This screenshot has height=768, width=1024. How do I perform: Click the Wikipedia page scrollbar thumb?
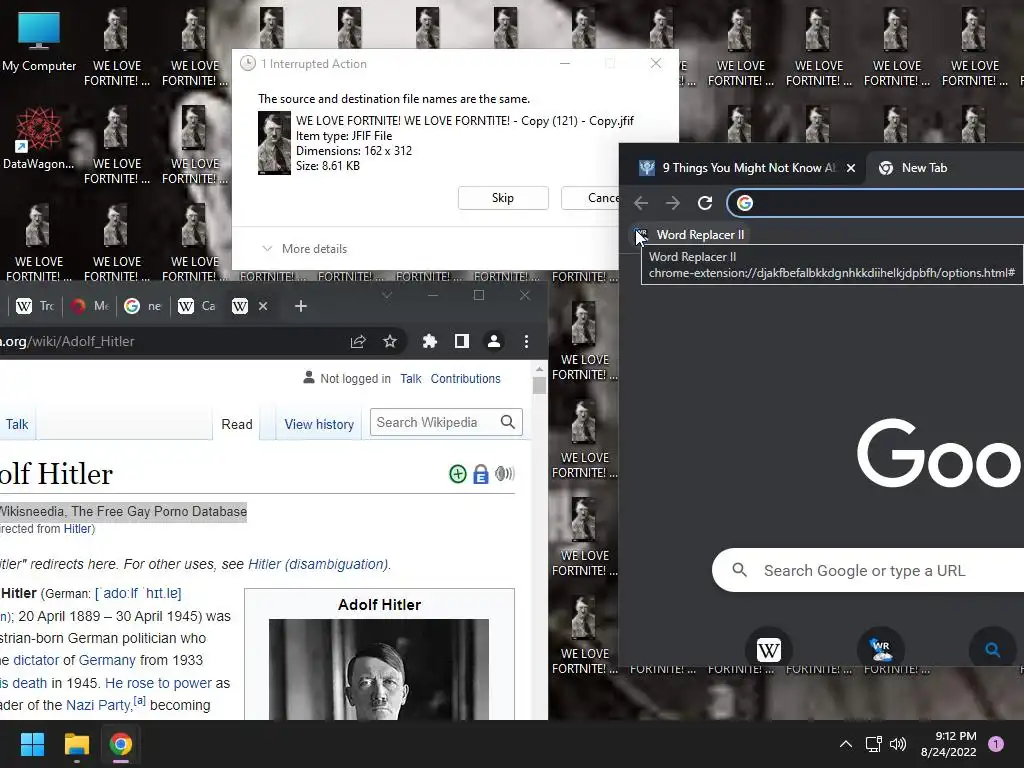(539, 386)
